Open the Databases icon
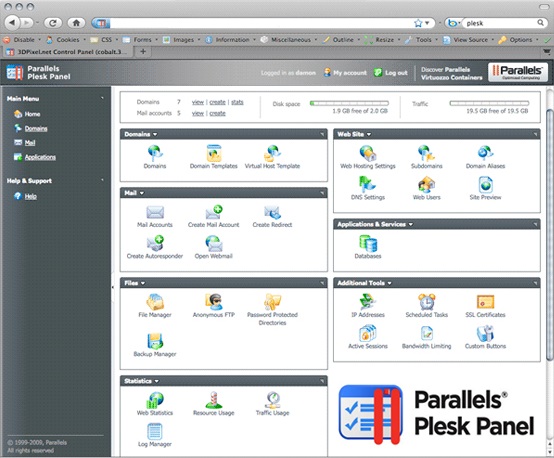This screenshot has width=554, height=458. (x=368, y=243)
